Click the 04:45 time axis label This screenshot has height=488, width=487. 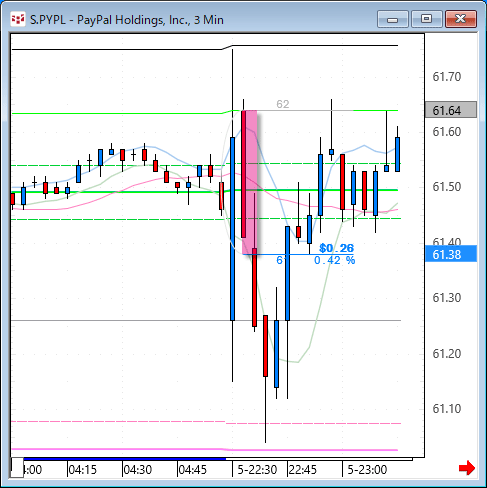click(x=193, y=470)
